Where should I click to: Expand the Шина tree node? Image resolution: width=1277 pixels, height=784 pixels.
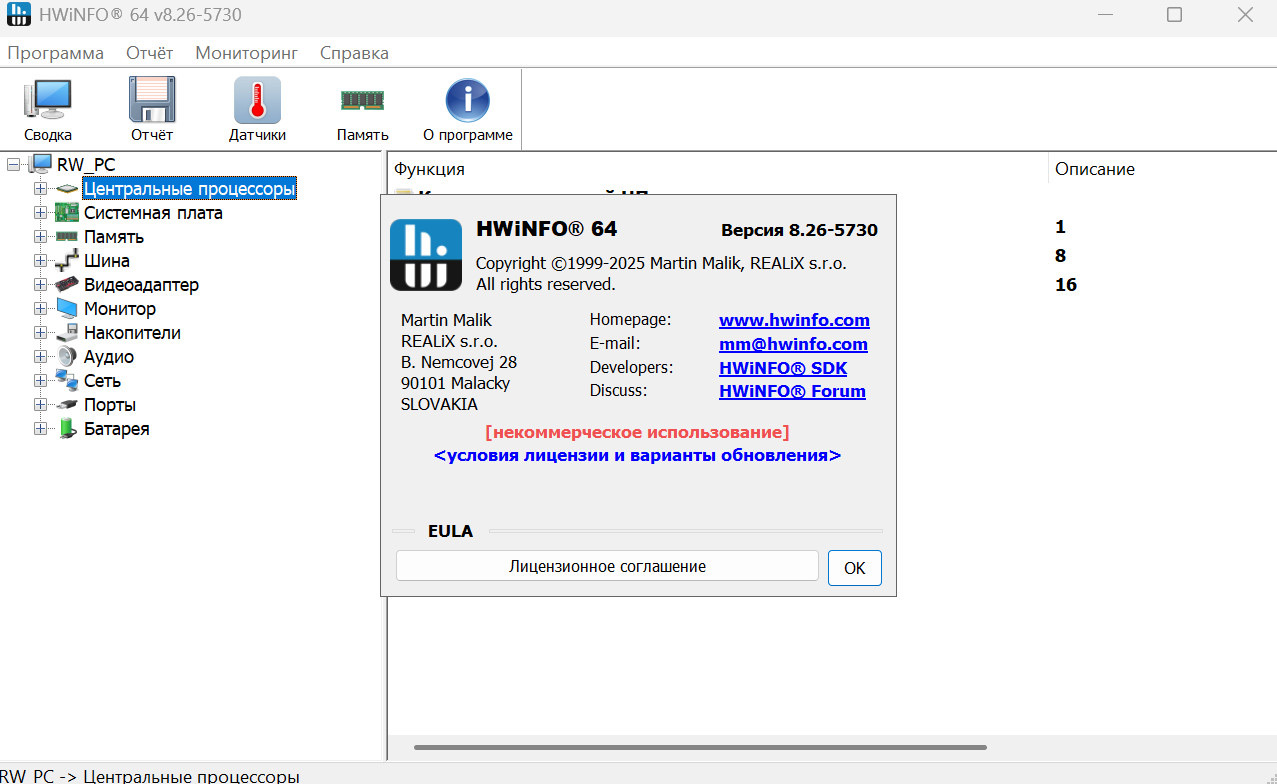(x=40, y=261)
